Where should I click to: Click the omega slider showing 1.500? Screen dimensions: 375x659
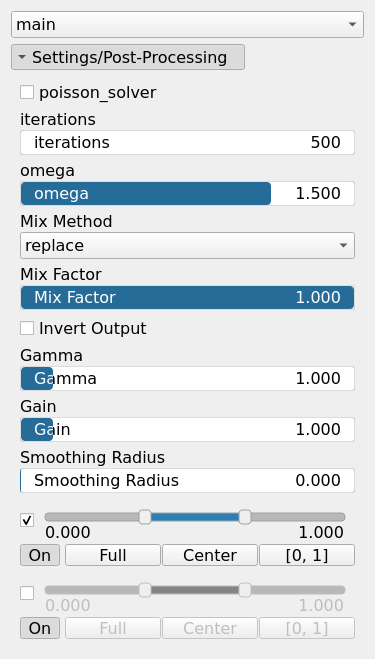tap(187, 193)
